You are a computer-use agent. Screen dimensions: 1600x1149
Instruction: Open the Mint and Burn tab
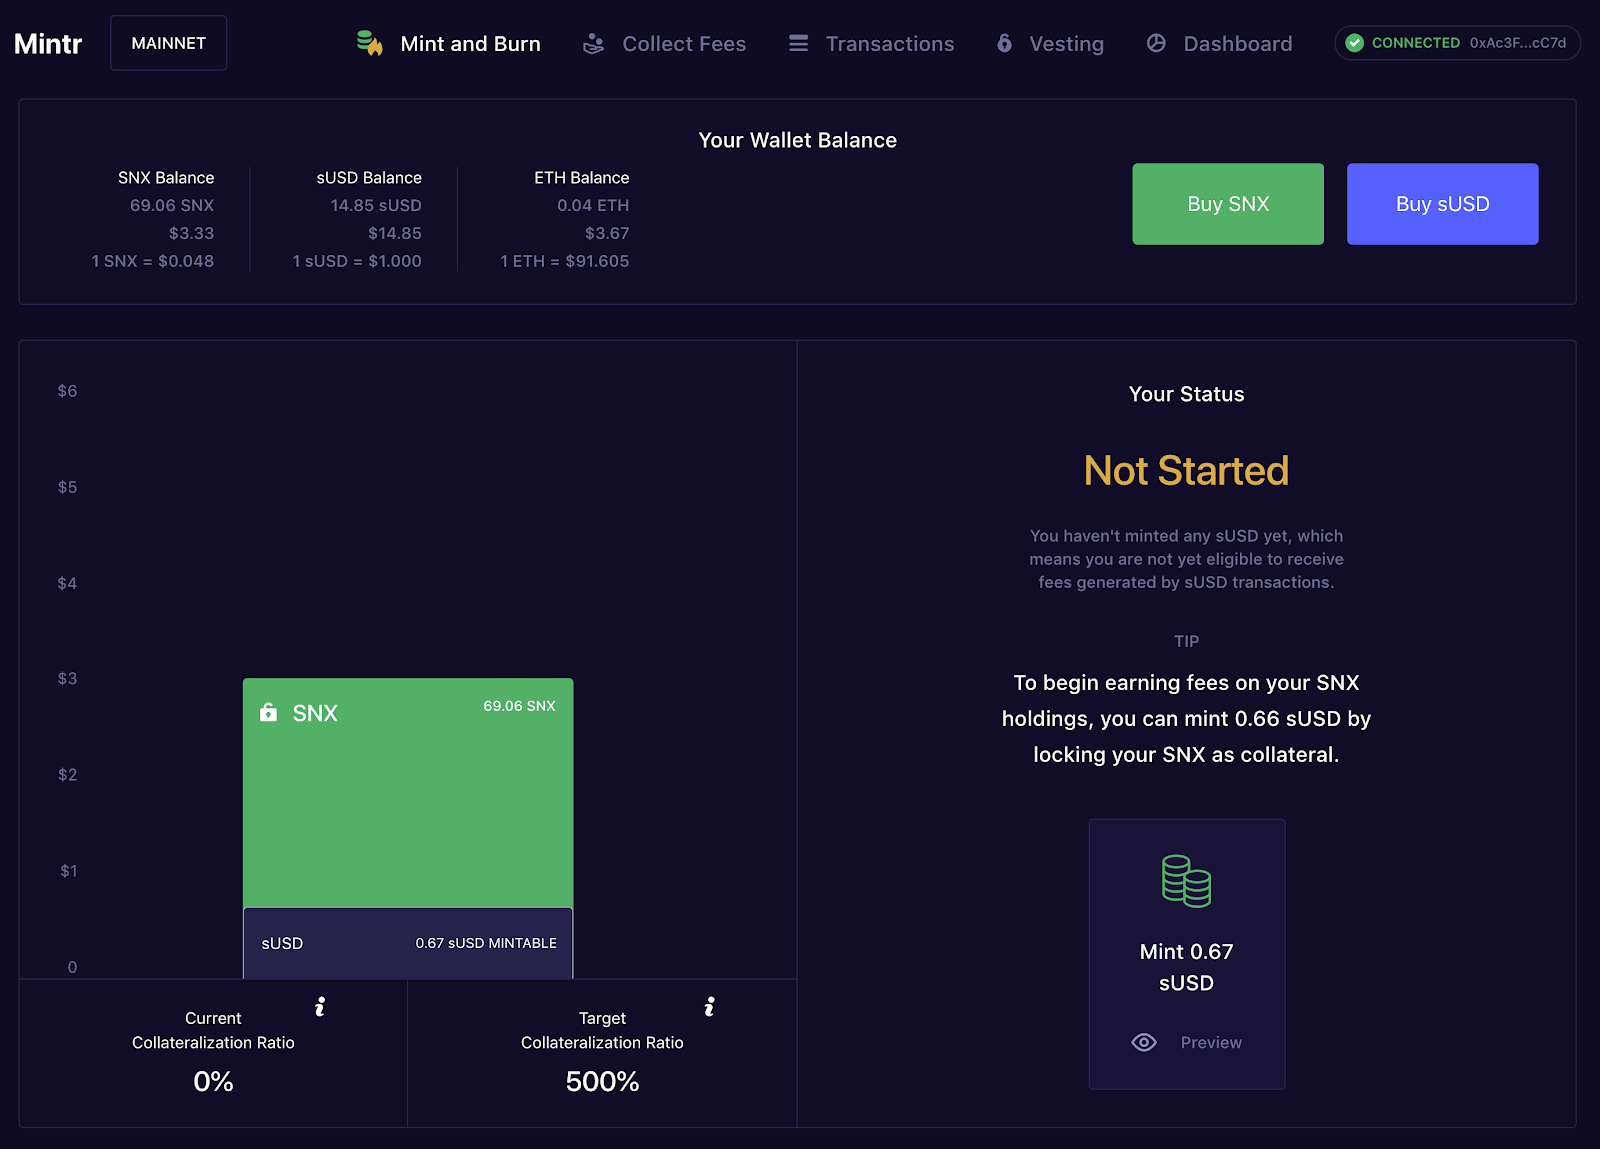tap(449, 44)
